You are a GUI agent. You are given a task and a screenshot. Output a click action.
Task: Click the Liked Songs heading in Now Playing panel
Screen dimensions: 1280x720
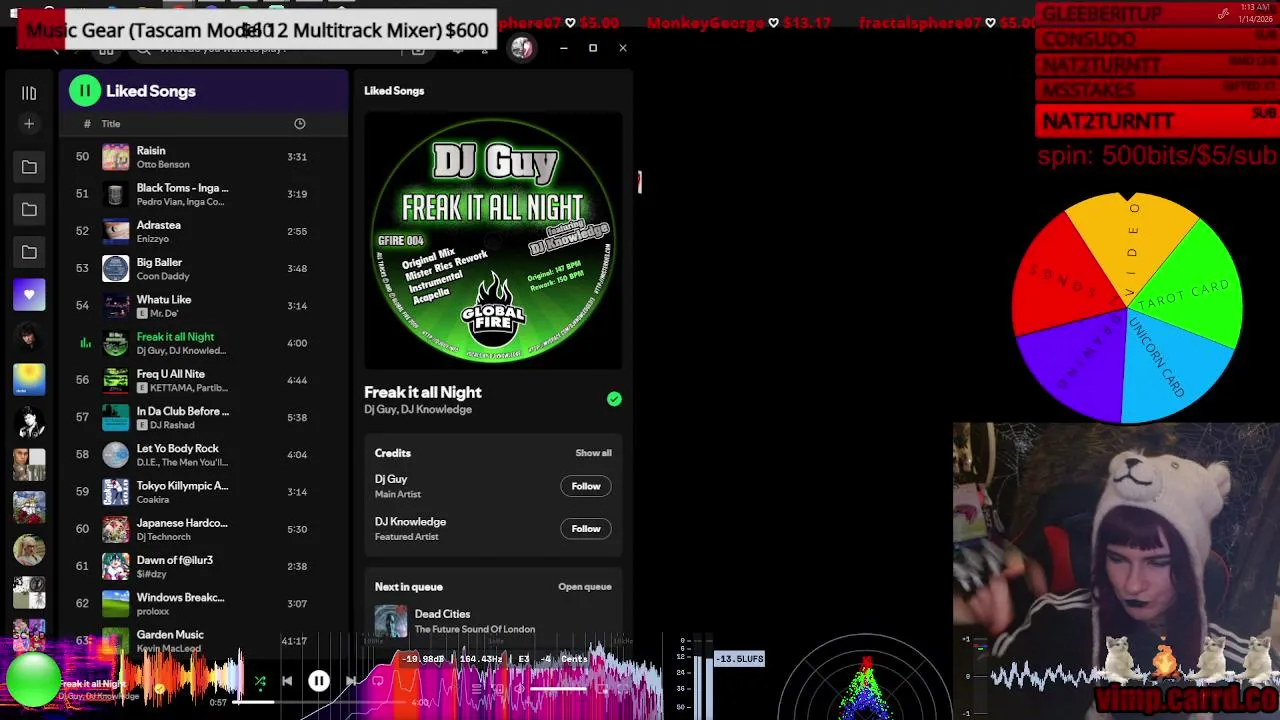tap(394, 91)
